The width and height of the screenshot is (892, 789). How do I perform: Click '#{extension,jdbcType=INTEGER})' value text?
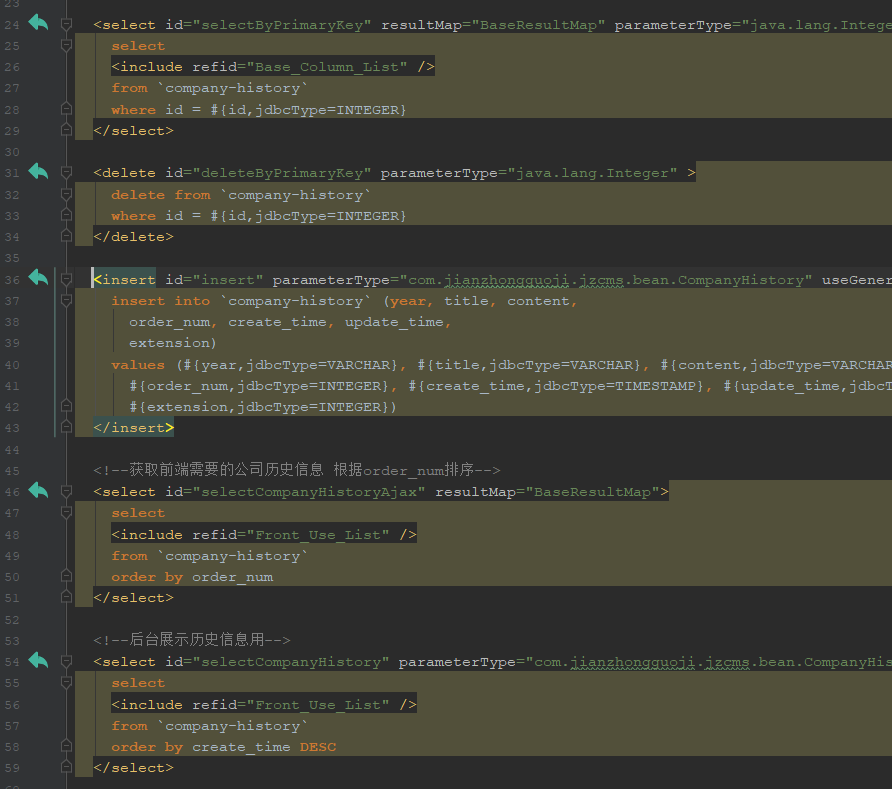pyautogui.click(x=263, y=407)
